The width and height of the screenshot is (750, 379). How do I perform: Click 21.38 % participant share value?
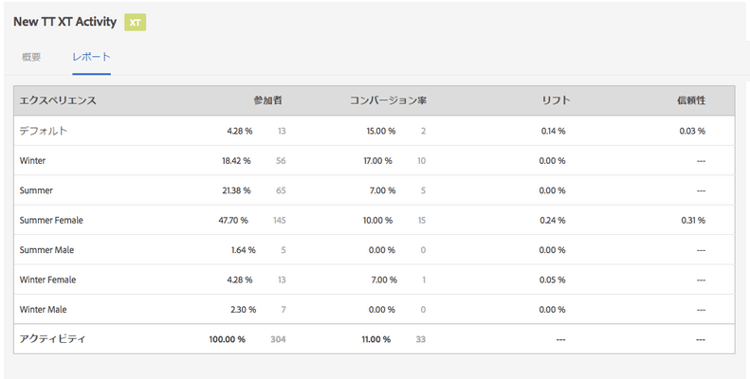pyautogui.click(x=236, y=190)
